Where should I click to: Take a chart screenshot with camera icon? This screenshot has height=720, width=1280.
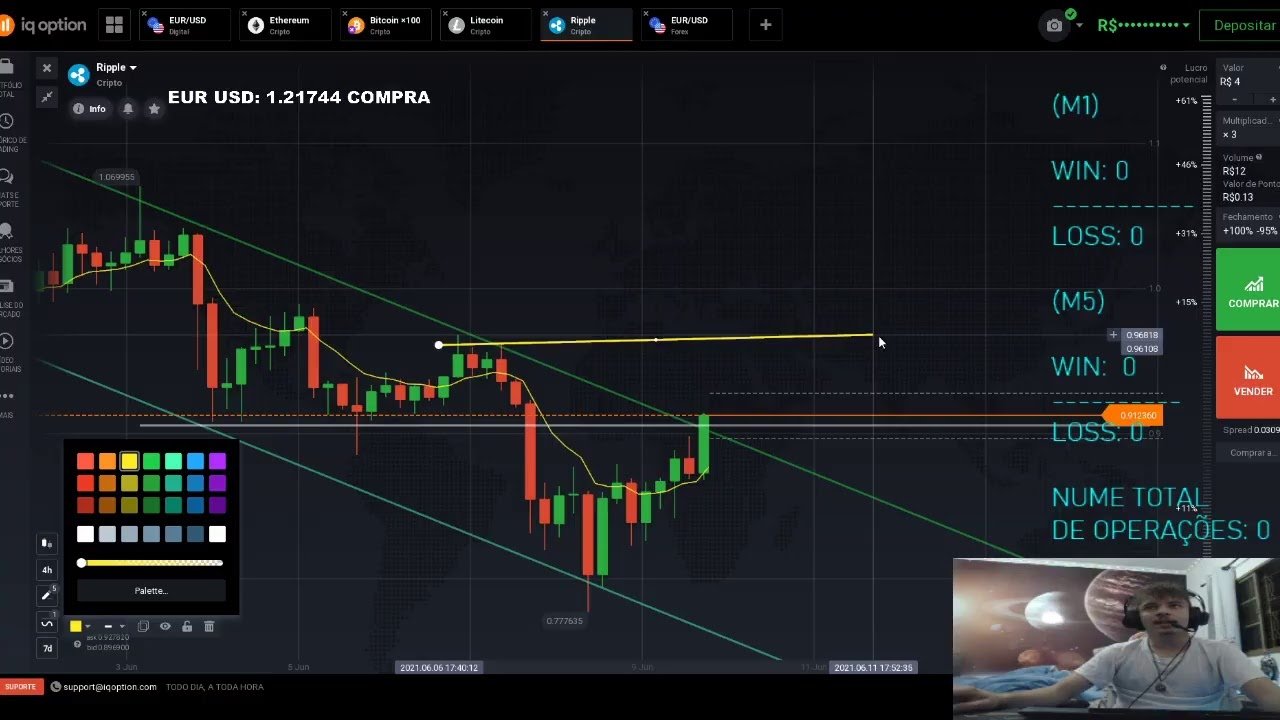pyautogui.click(x=1054, y=25)
